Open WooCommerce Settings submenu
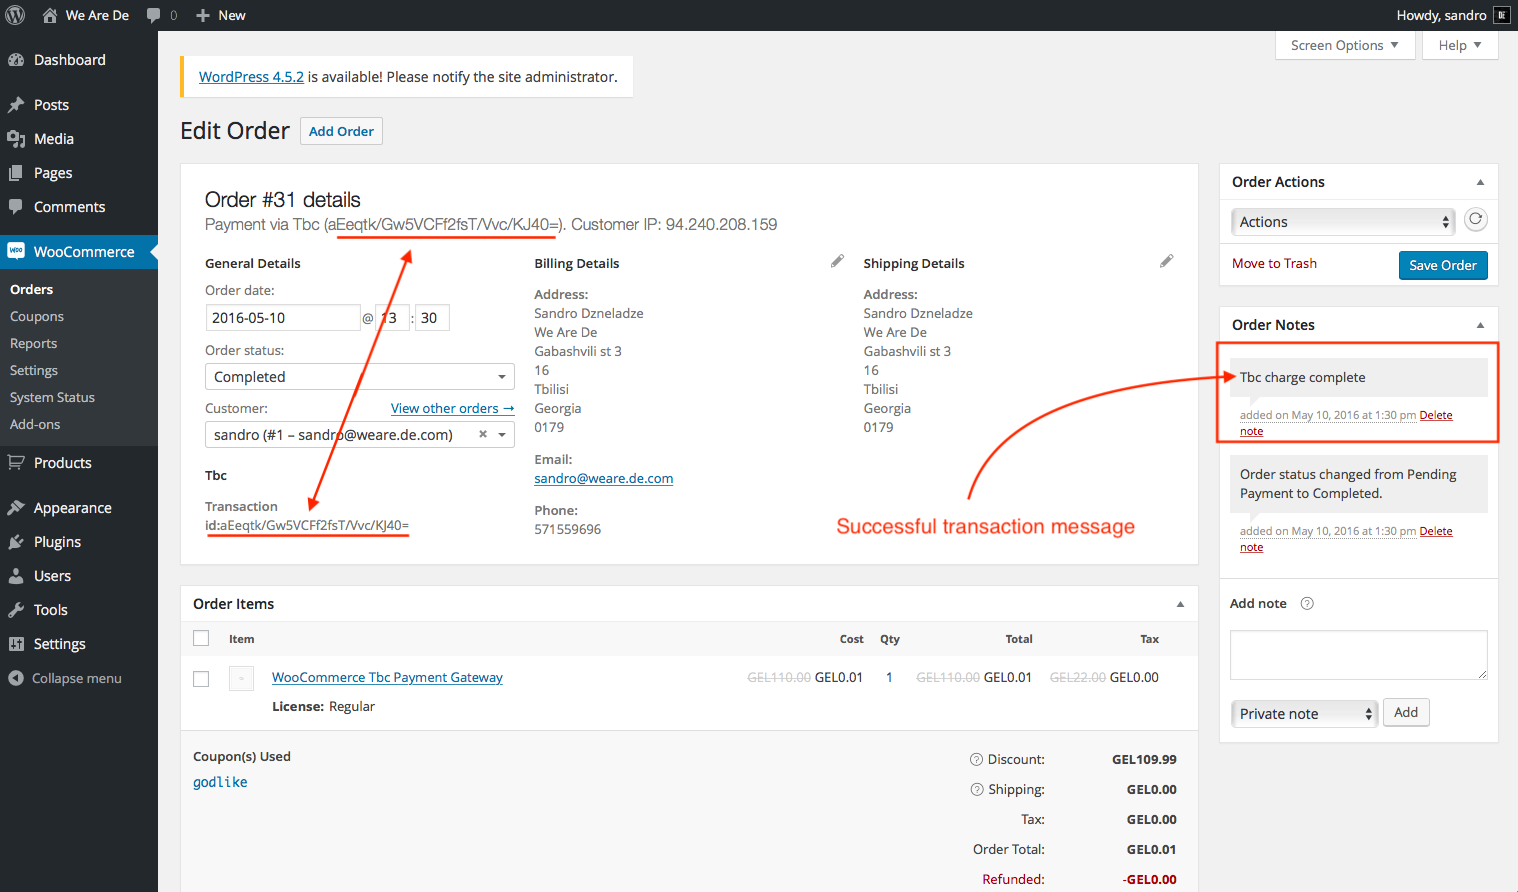Screen dimensions: 1518x892 [34, 370]
